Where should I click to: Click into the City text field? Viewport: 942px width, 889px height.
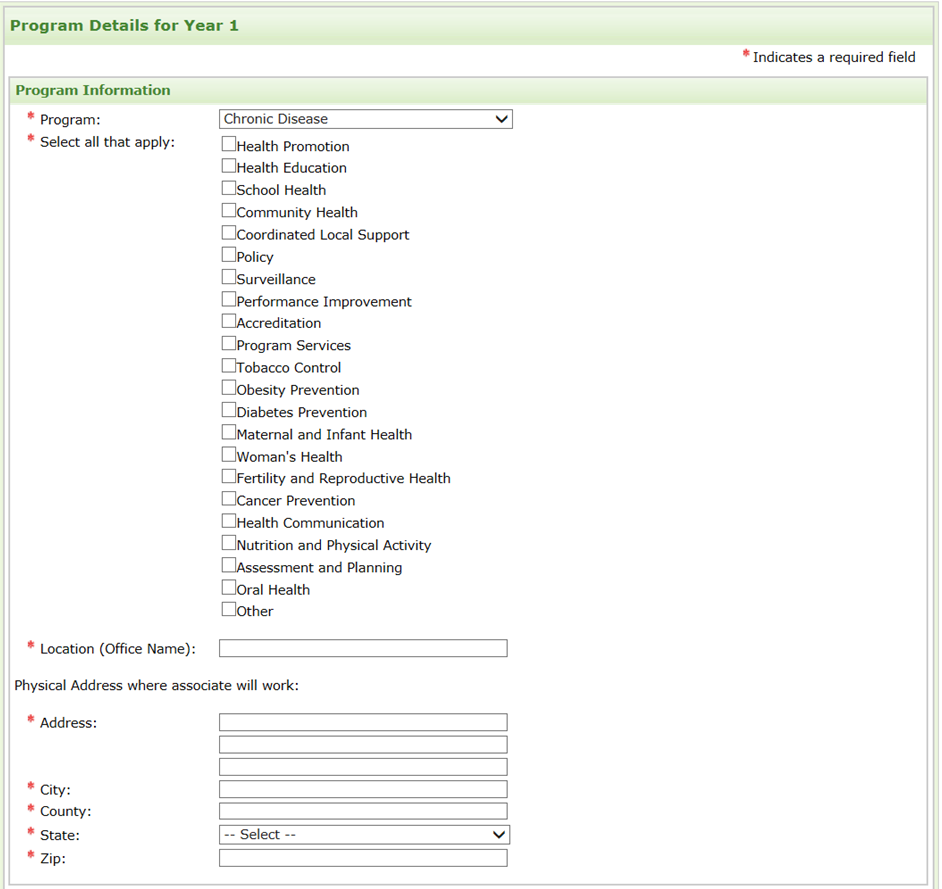[x=362, y=789]
